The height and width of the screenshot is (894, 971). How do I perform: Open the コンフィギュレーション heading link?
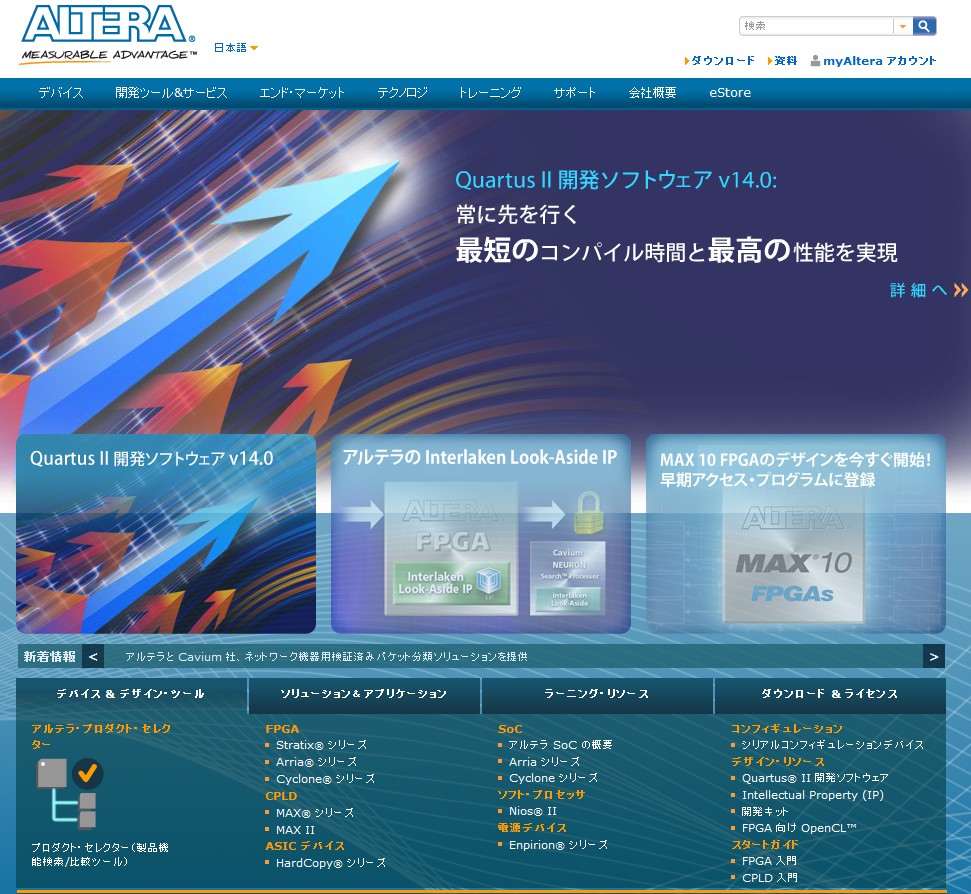point(786,729)
